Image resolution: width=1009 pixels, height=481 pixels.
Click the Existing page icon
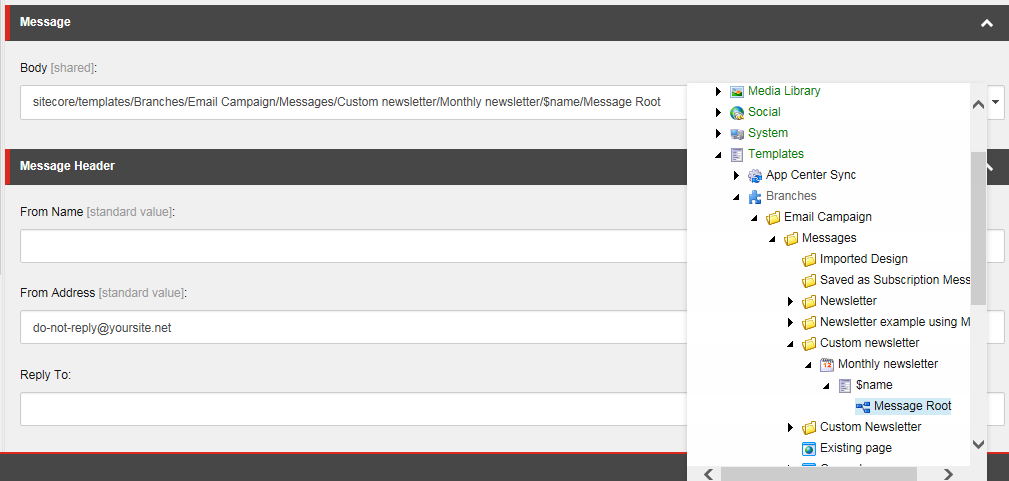tap(809, 448)
